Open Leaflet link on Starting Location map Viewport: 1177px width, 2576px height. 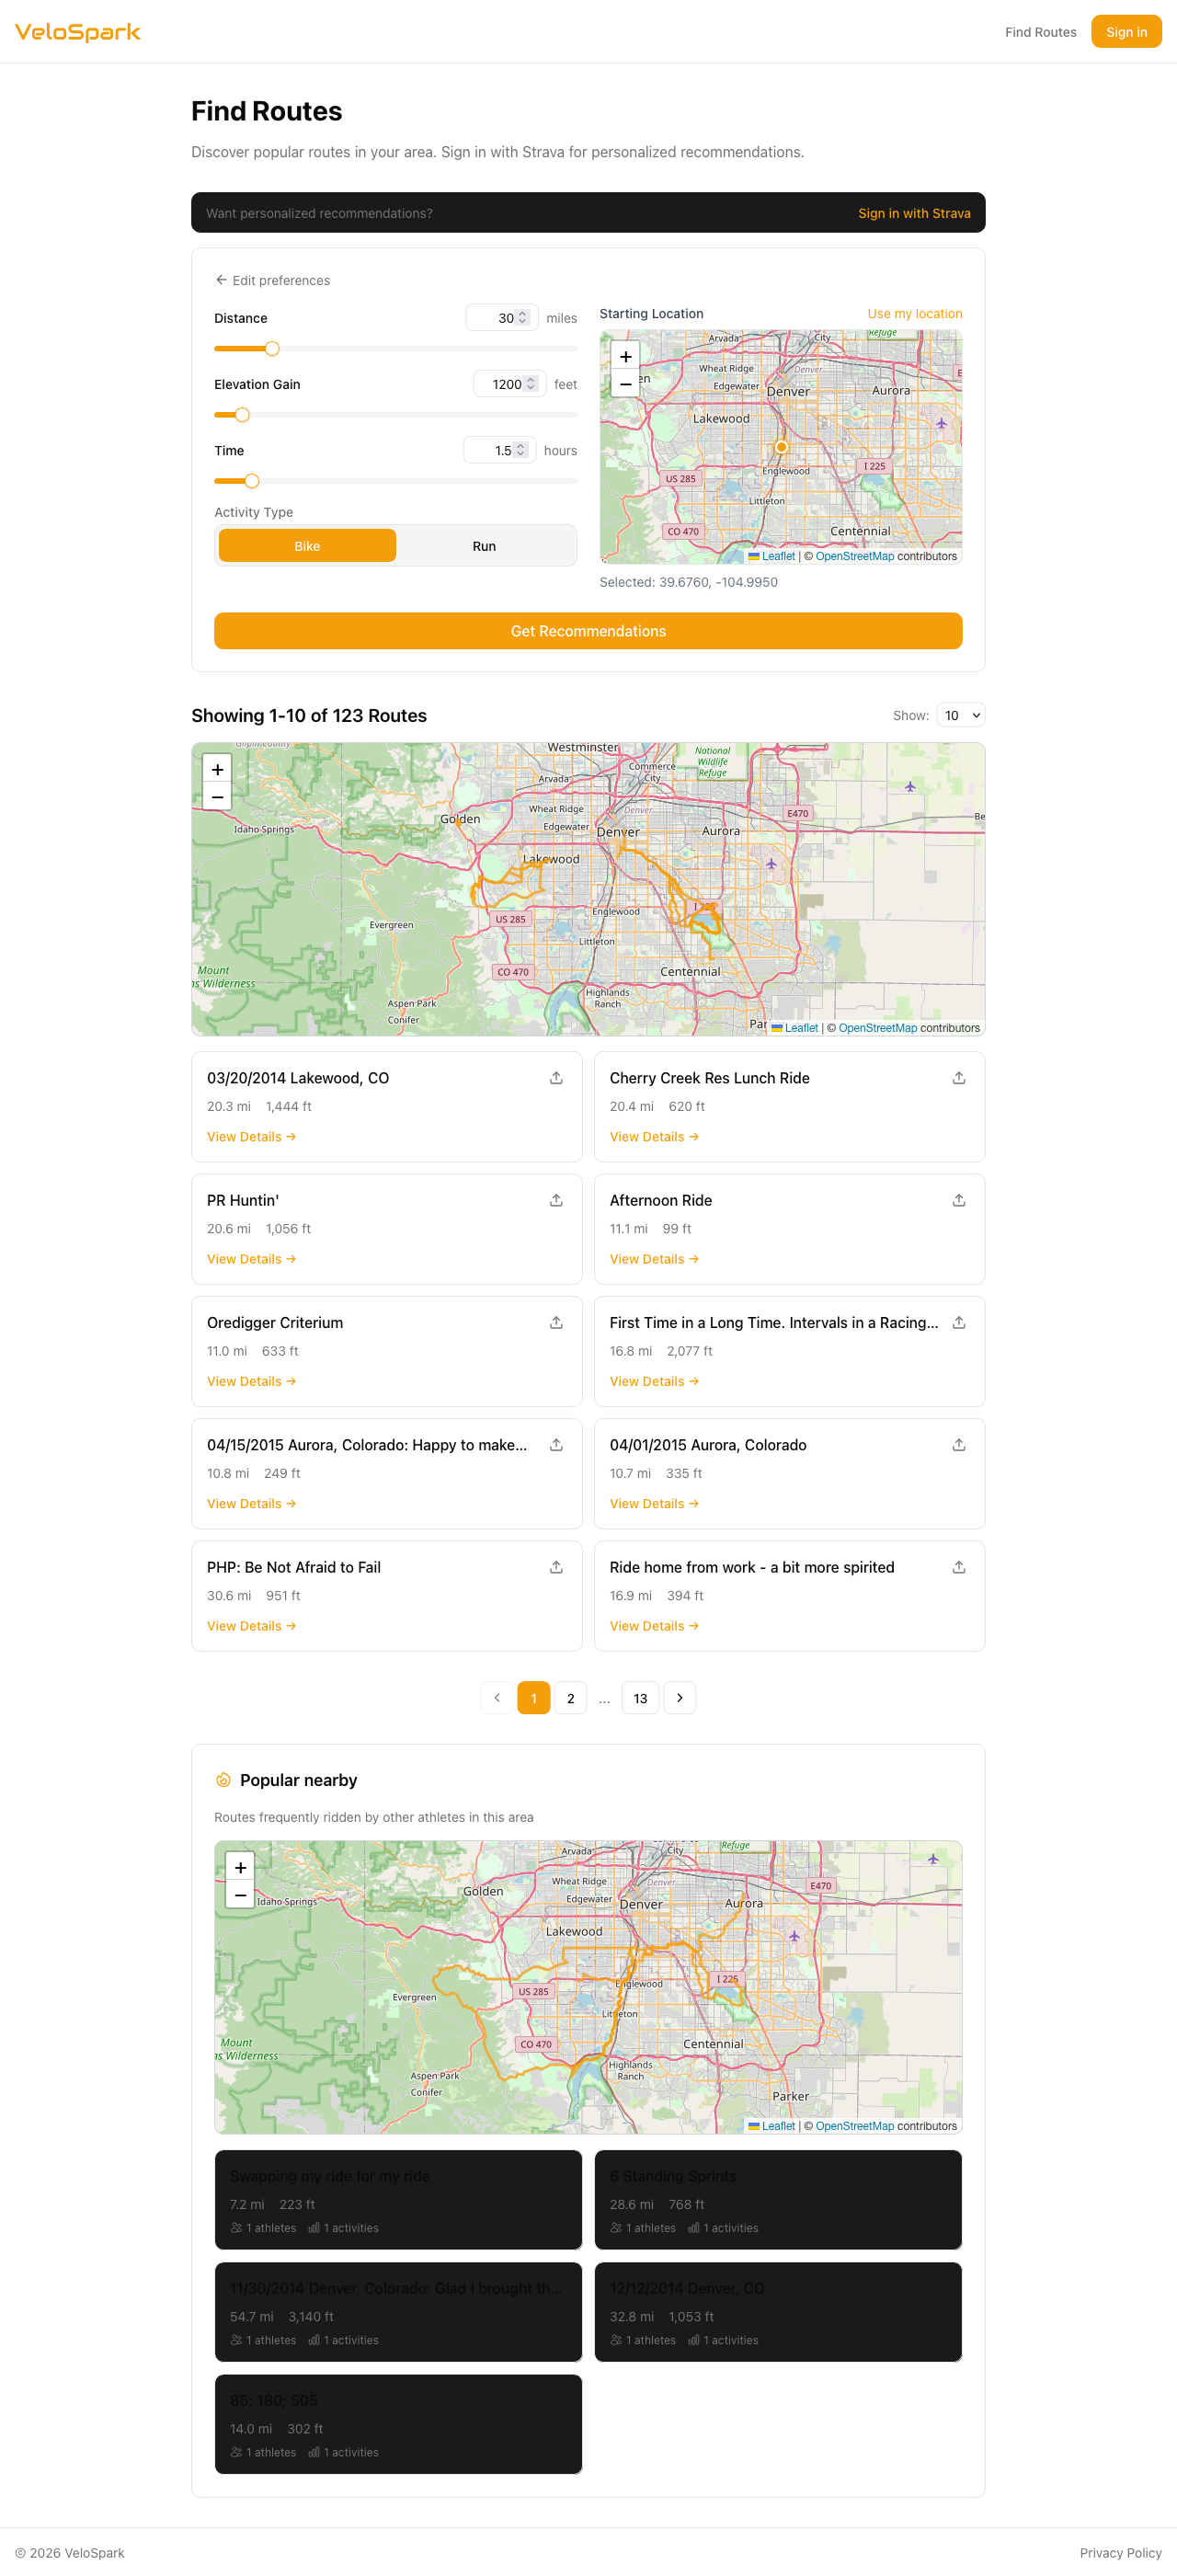[777, 556]
